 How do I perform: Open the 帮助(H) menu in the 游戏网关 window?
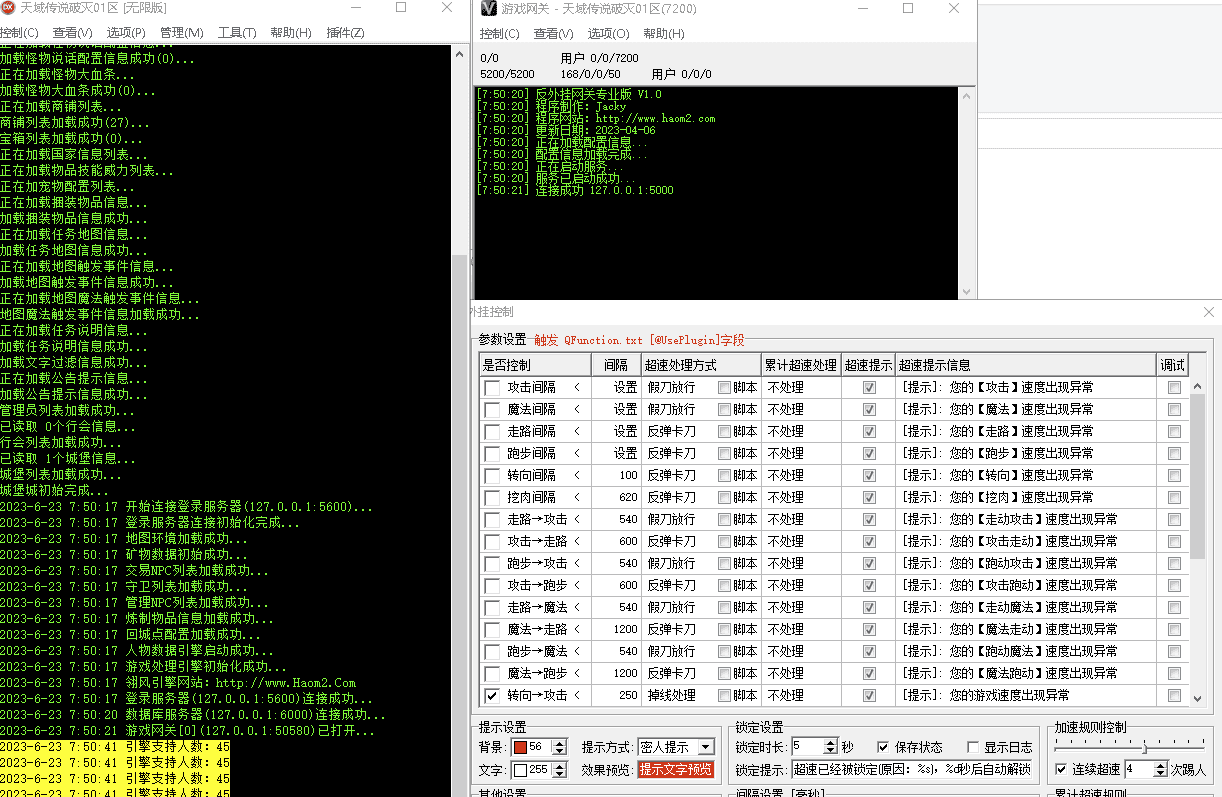click(x=664, y=33)
